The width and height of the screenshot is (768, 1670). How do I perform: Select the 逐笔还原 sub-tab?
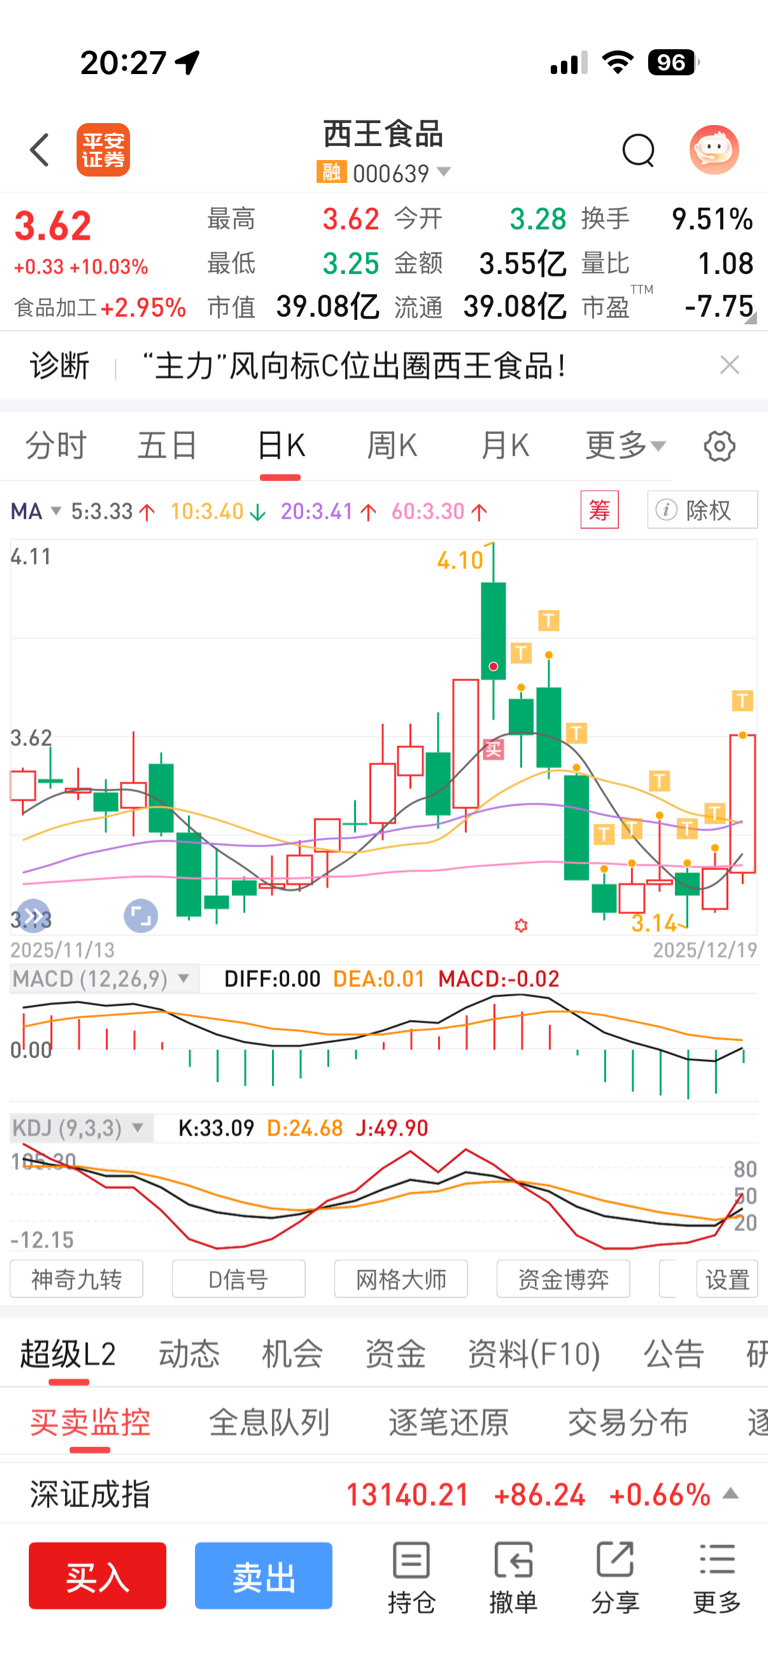tap(448, 1422)
